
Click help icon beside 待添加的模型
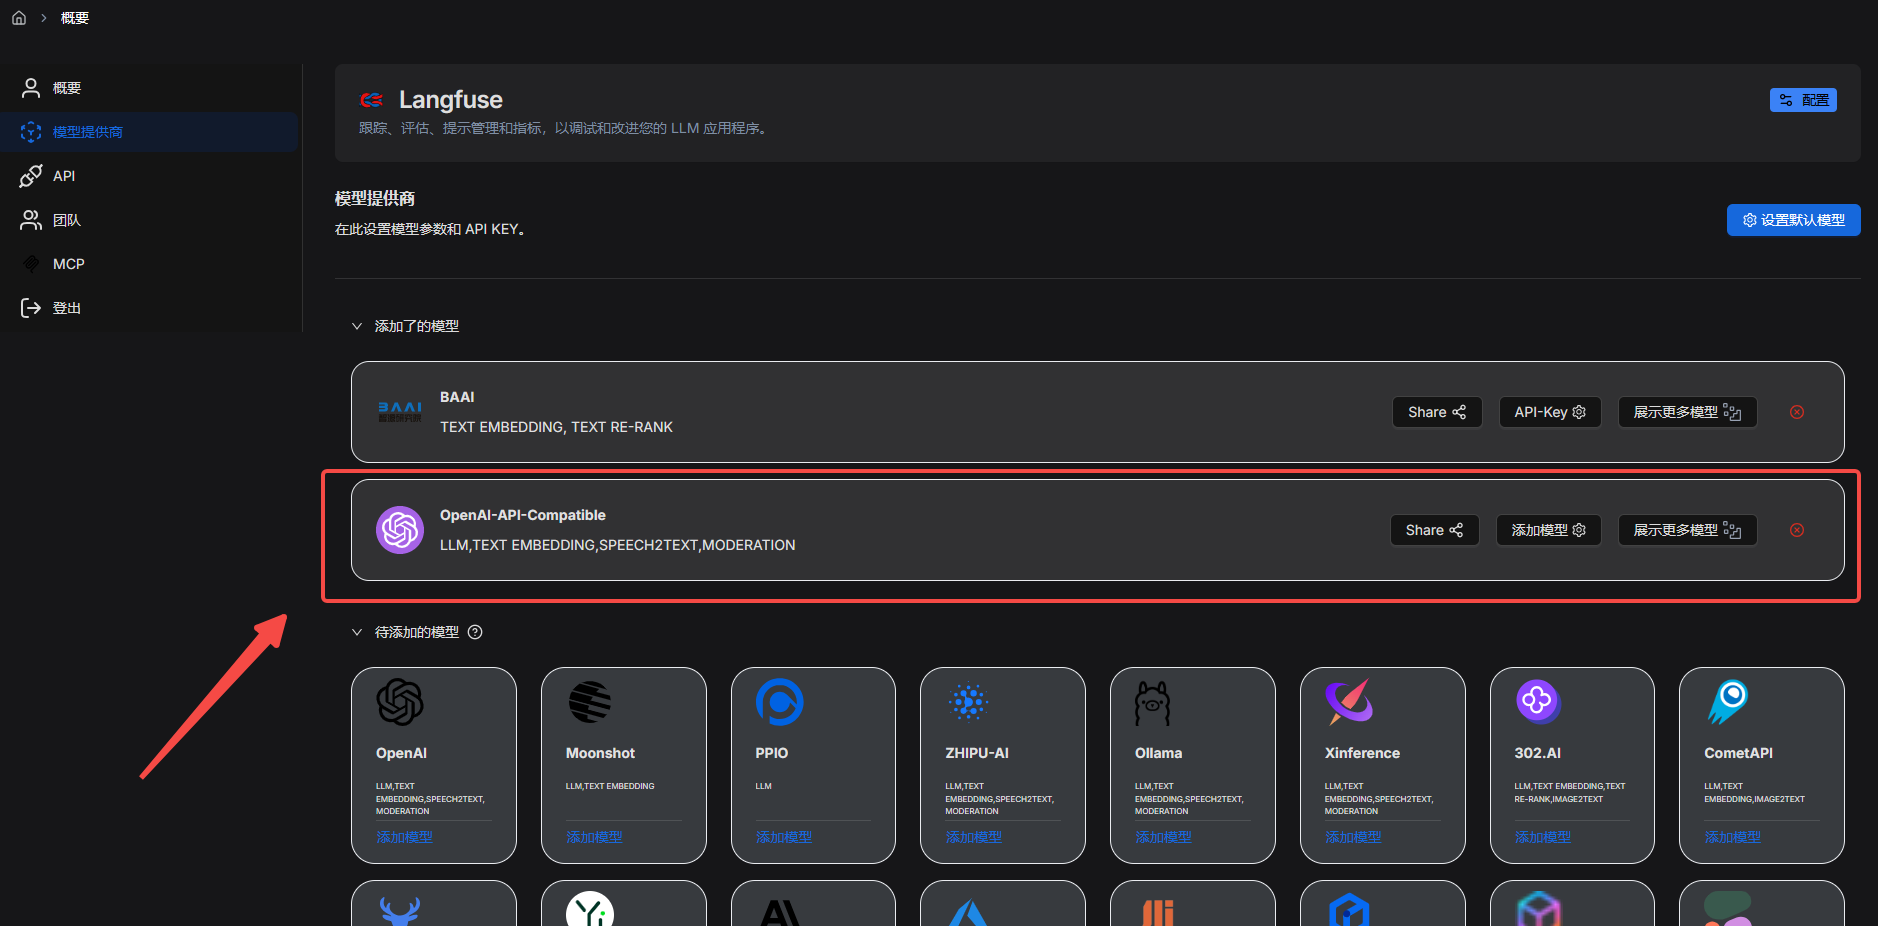pos(475,632)
